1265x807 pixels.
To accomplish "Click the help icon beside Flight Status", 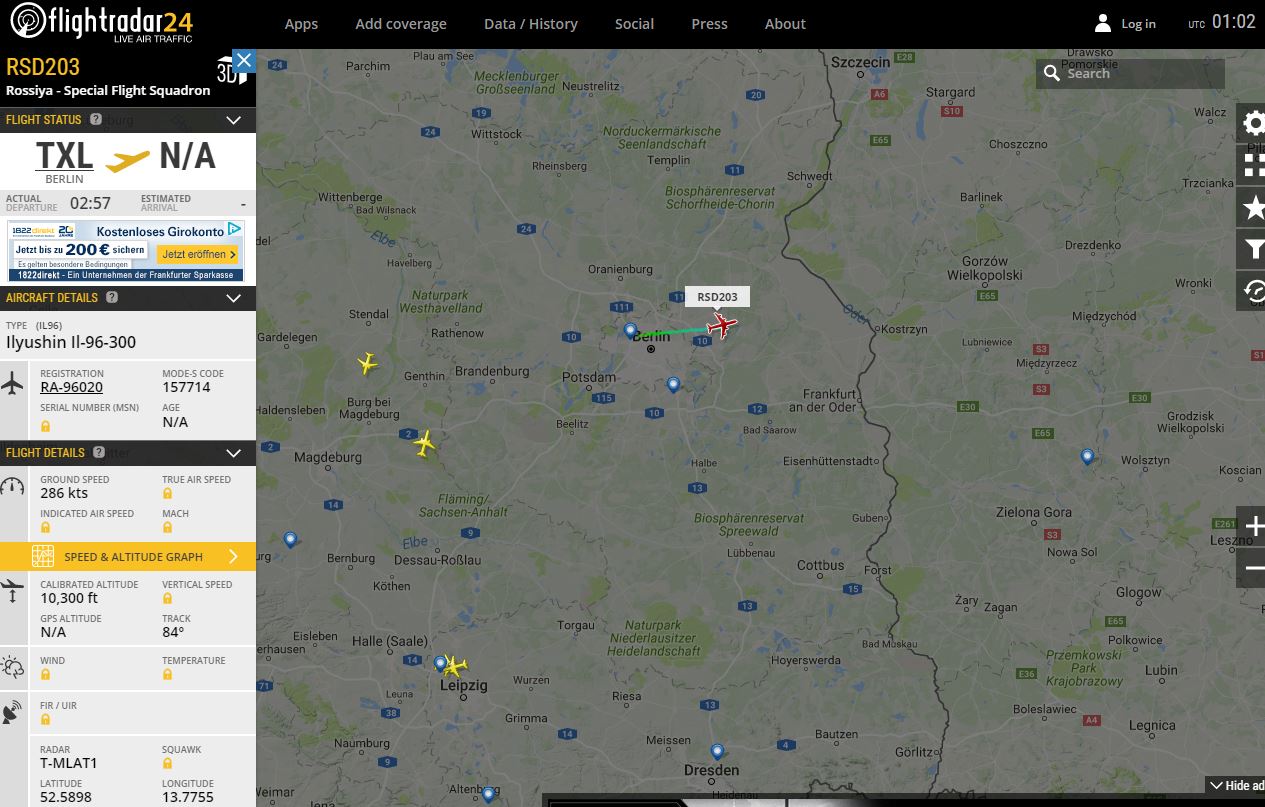I will 96,120.
